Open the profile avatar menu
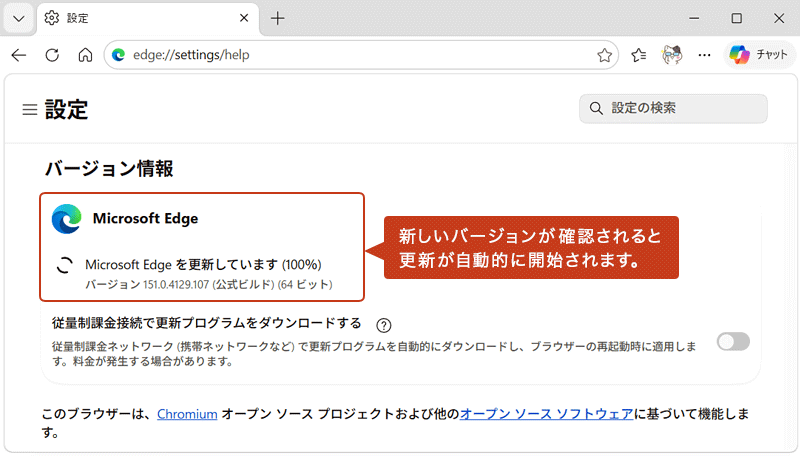Screen dimensions: 800x456 click(671, 55)
